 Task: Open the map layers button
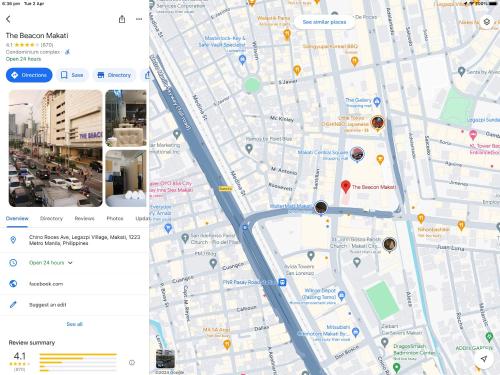click(x=487, y=22)
